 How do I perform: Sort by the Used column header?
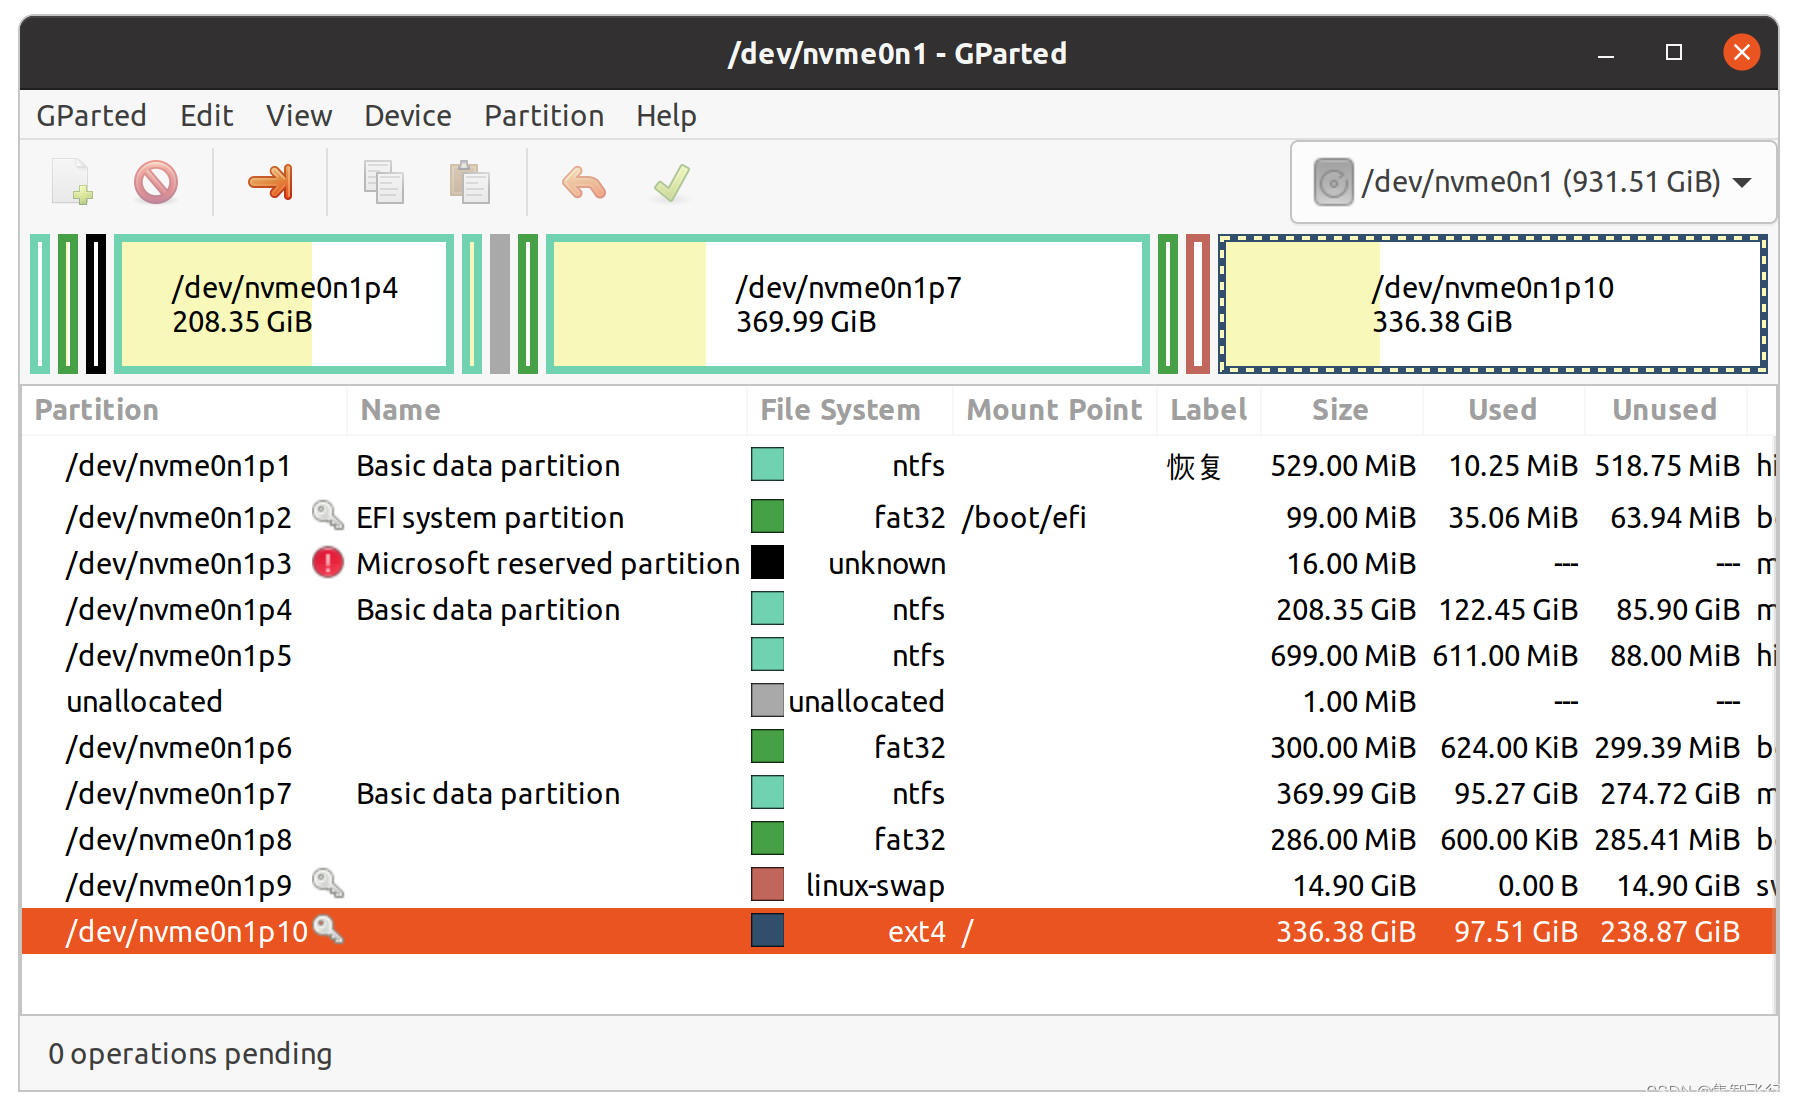[1504, 410]
